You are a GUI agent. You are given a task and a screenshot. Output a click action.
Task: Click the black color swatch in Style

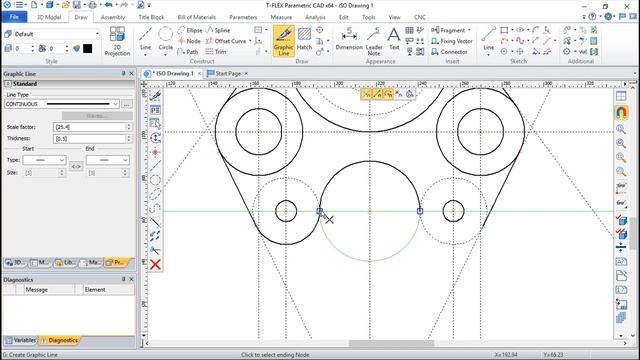(x=87, y=49)
